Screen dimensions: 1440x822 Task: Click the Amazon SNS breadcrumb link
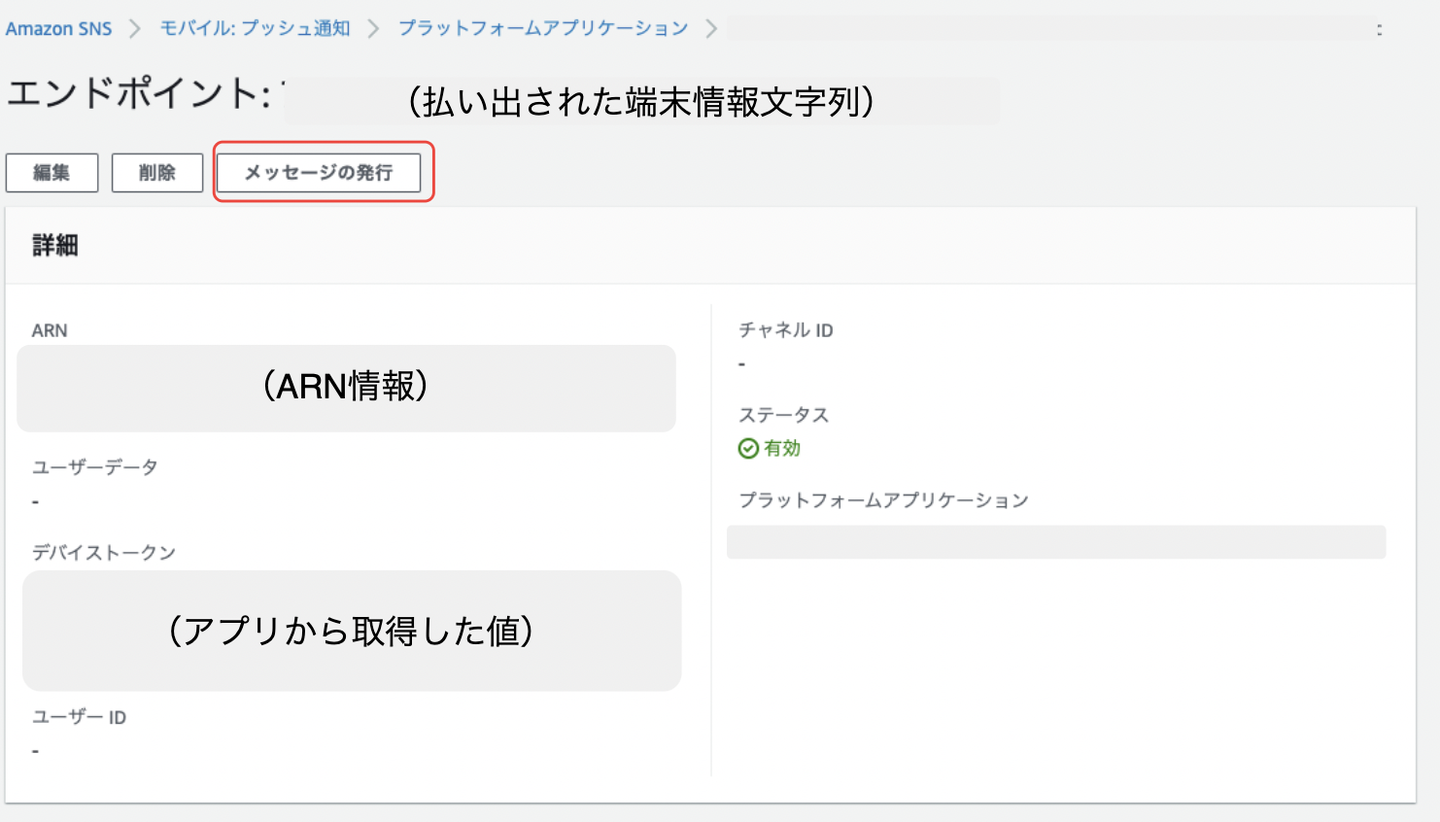coord(59,28)
